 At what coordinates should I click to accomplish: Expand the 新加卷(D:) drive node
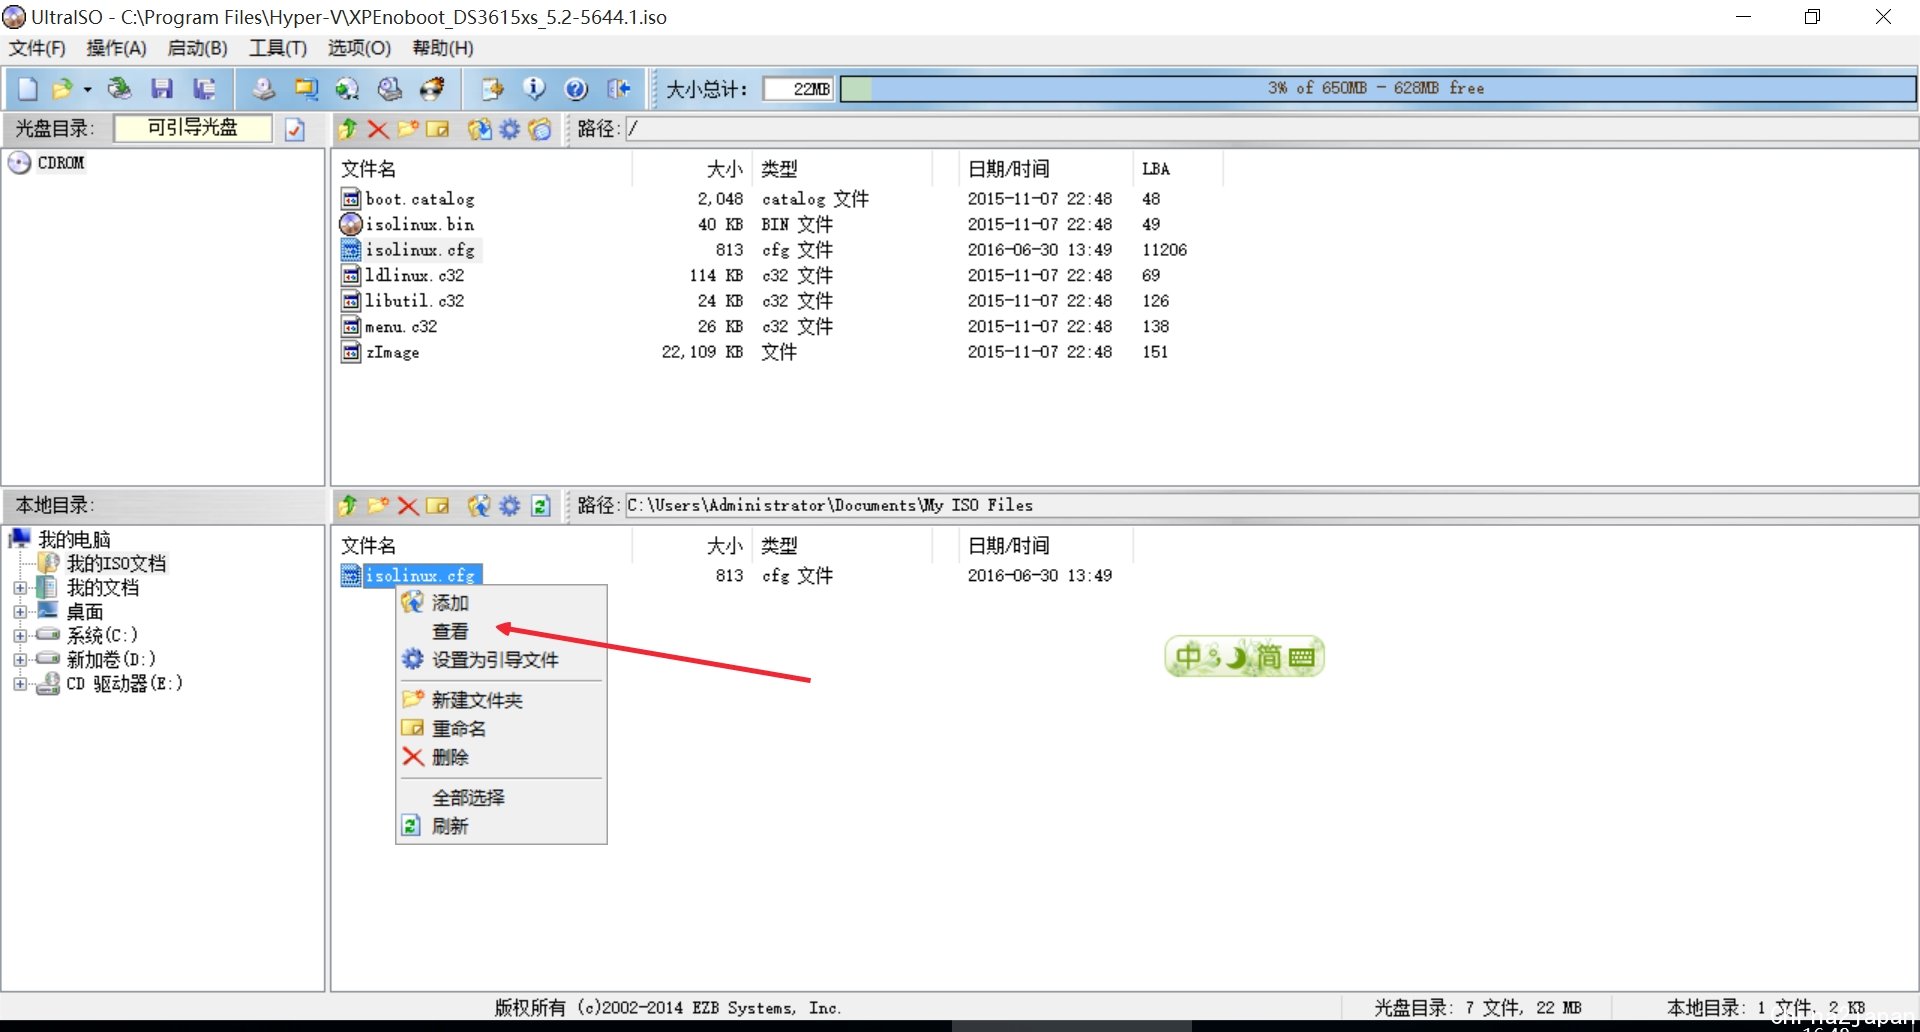[20, 660]
